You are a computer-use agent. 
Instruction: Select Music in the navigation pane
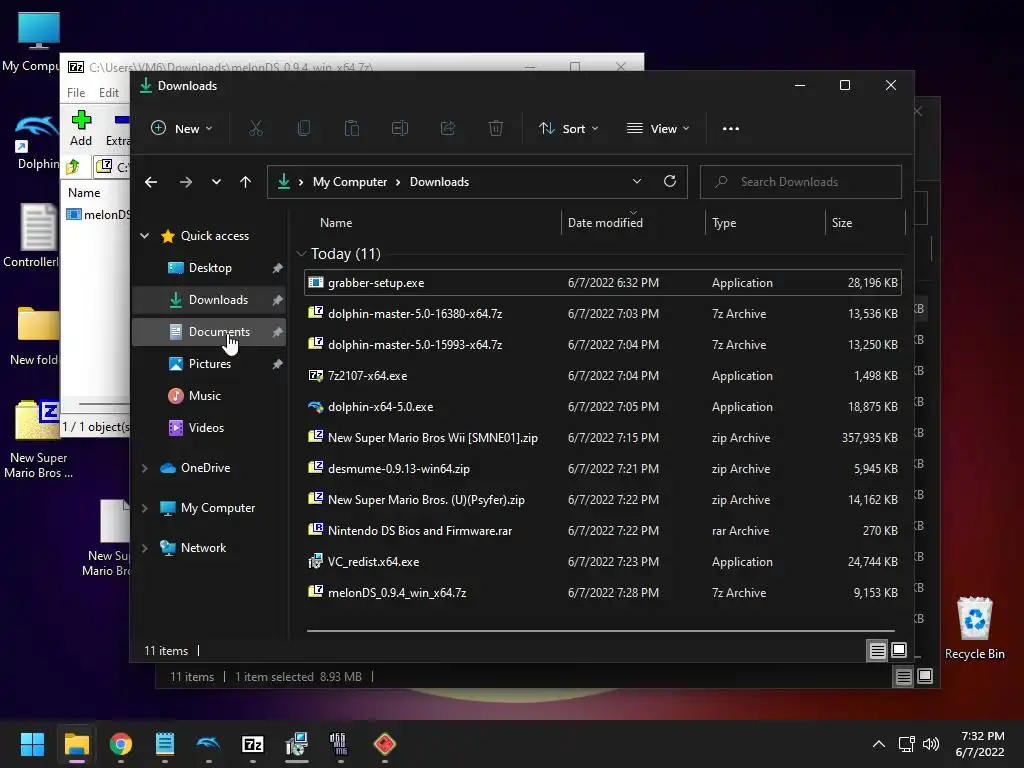pos(208,396)
